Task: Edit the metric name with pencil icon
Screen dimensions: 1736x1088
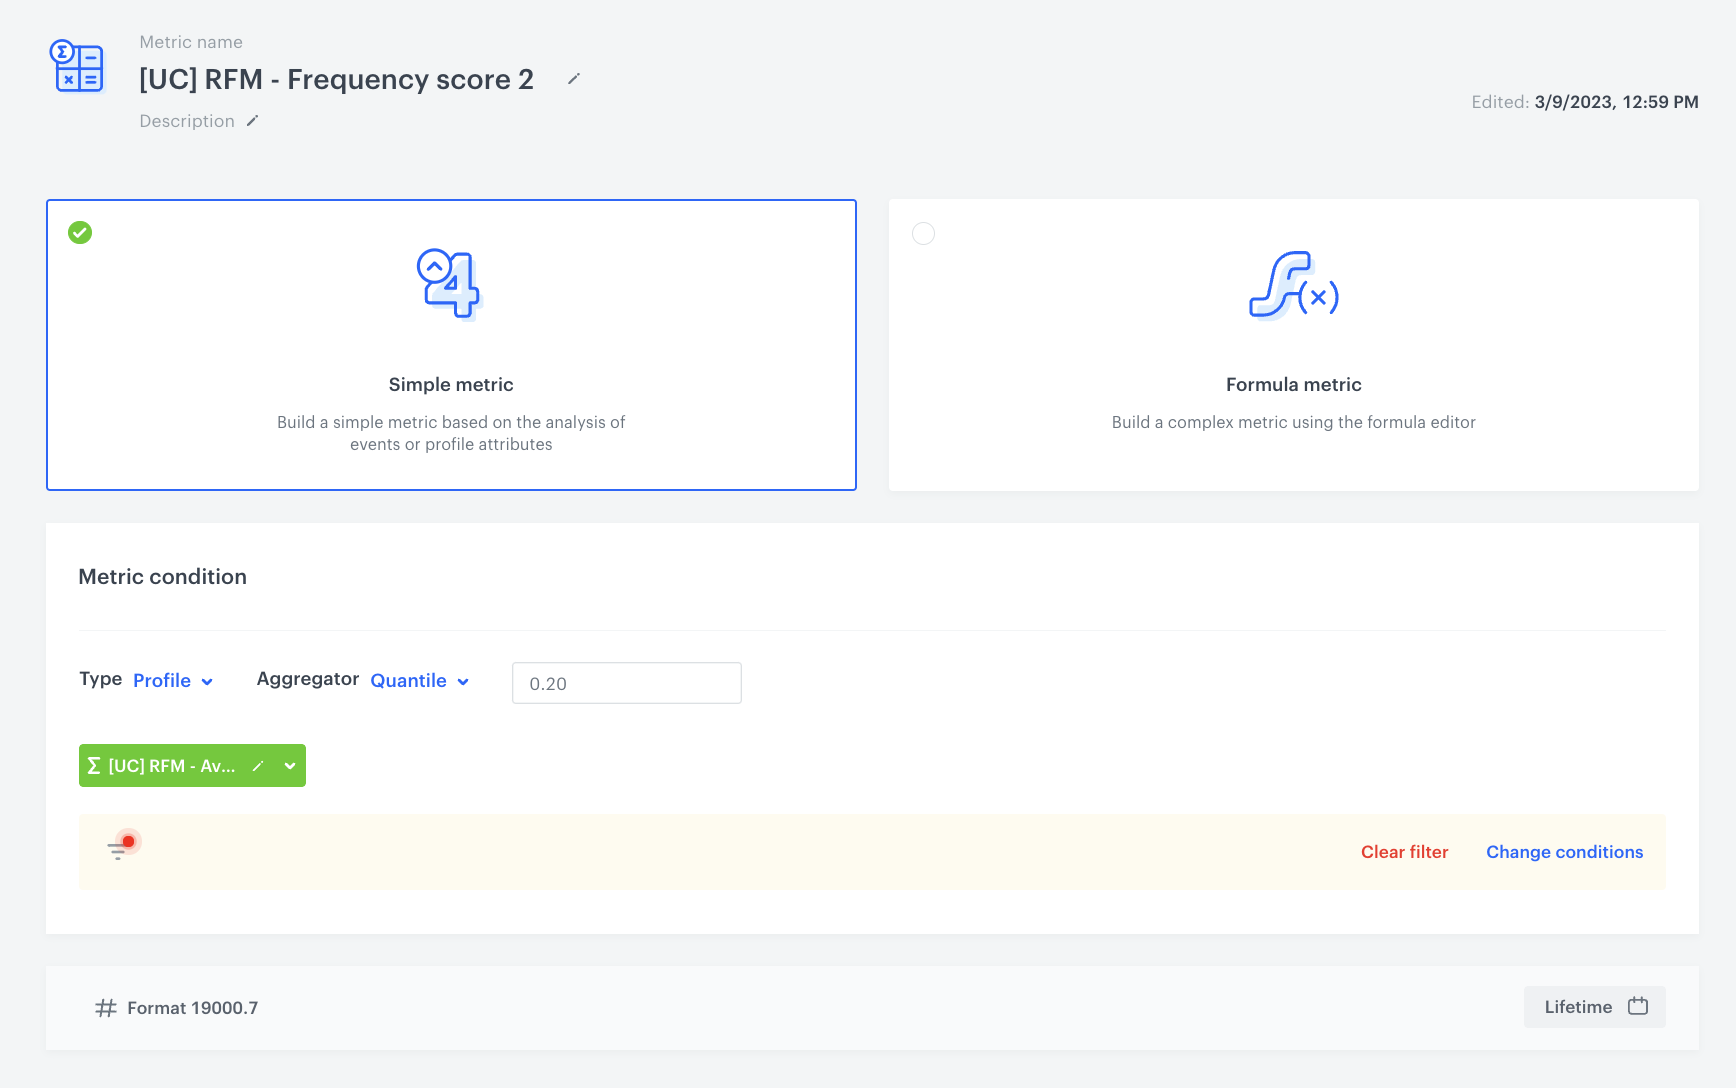Action: coord(574,79)
